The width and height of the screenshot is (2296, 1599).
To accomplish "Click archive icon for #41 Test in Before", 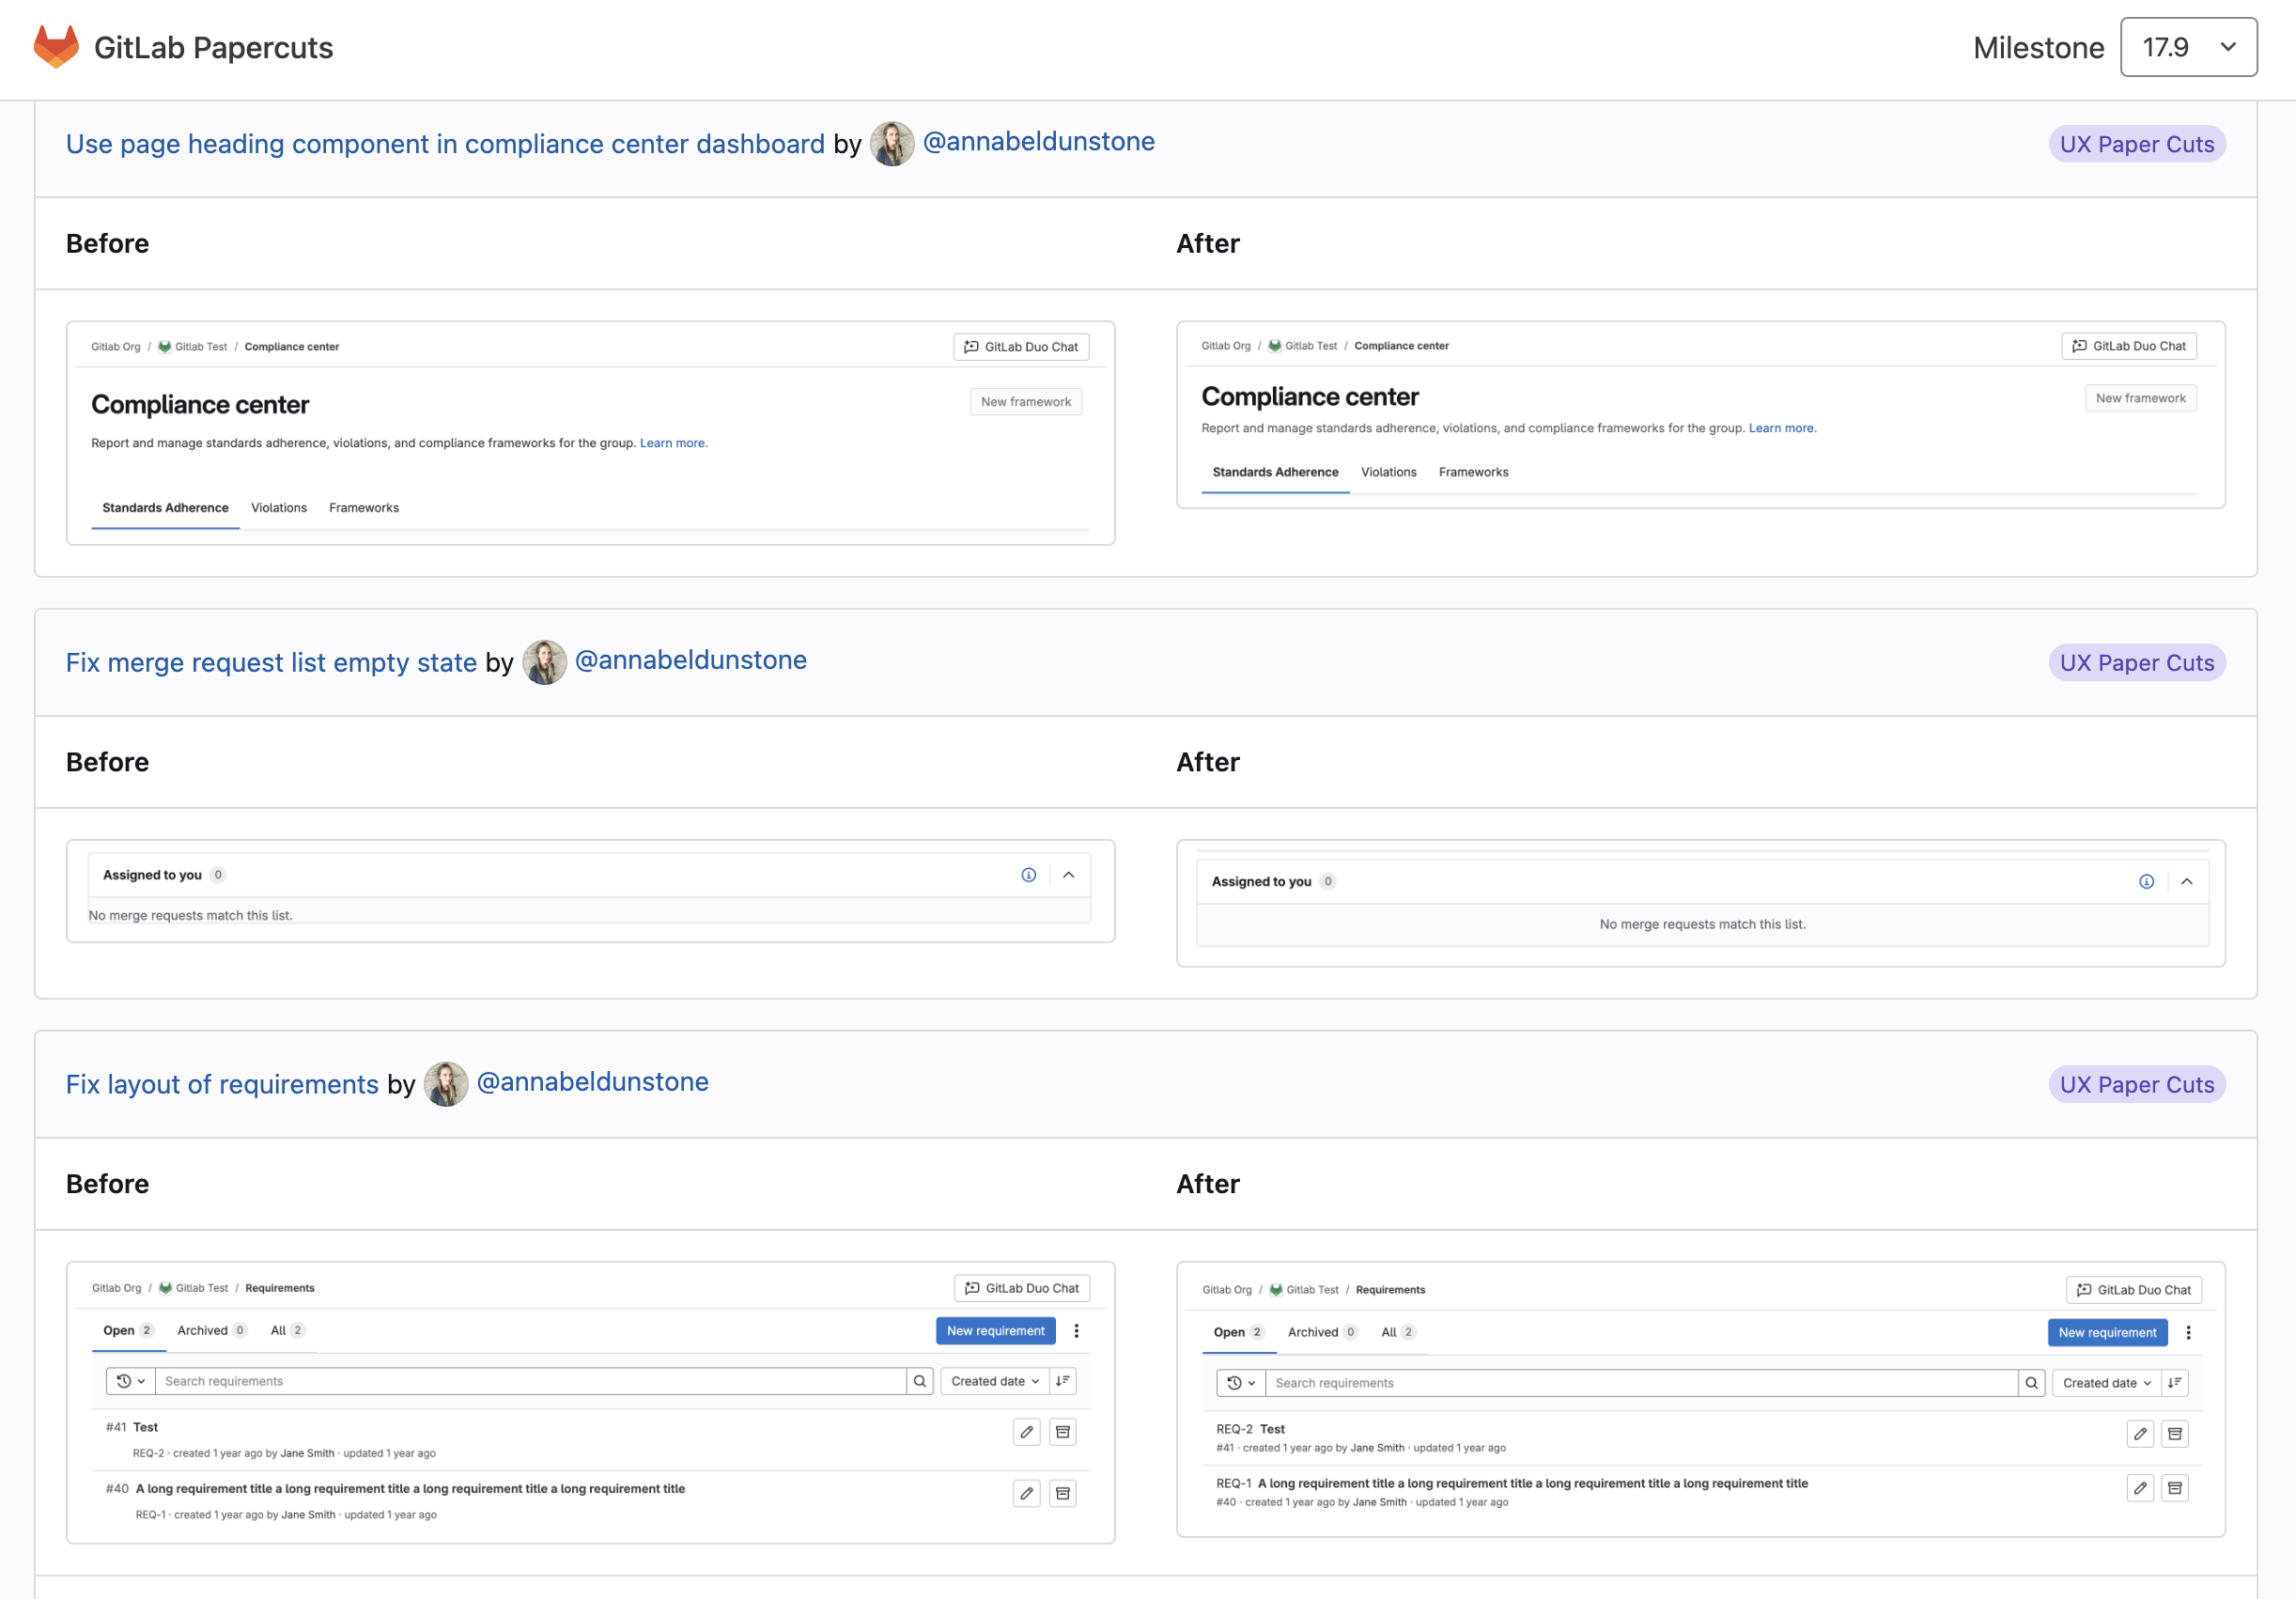I will coord(1062,1432).
